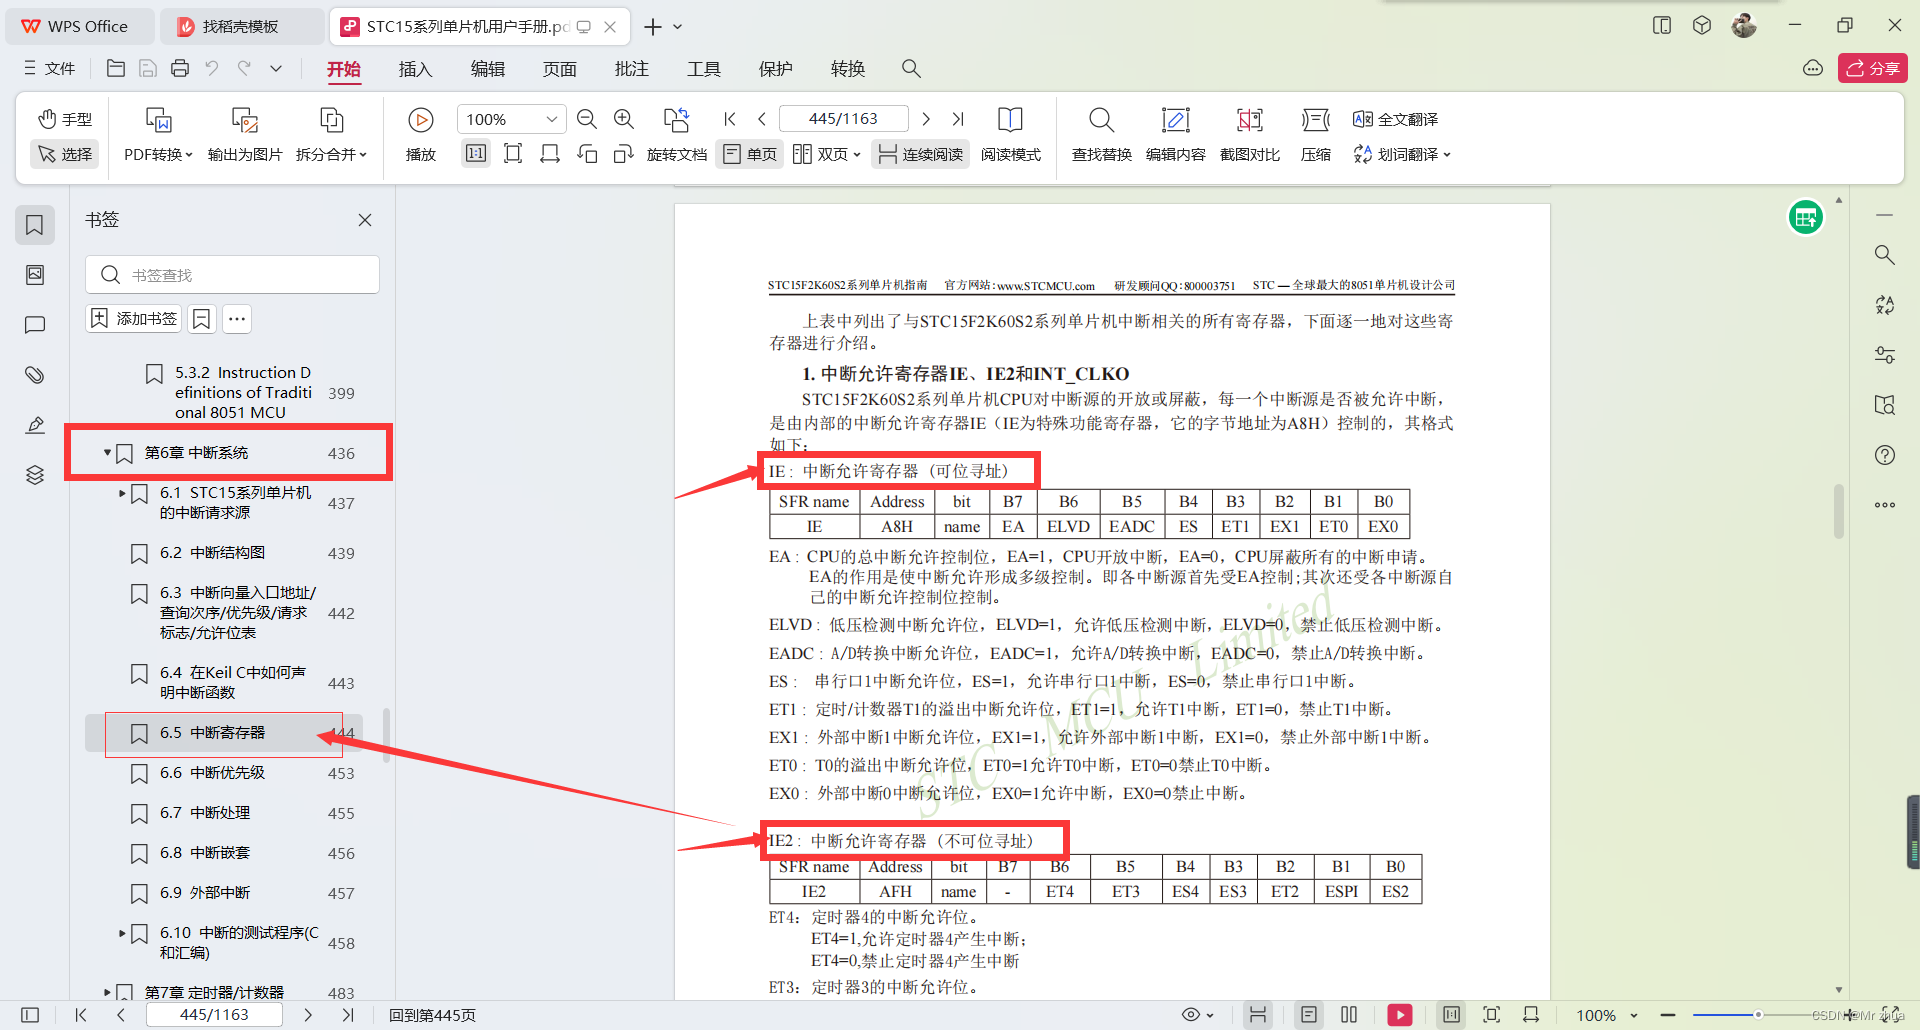Open the 100% zoom combo box
The height and width of the screenshot is (1030, 1920).
point(511,119)
